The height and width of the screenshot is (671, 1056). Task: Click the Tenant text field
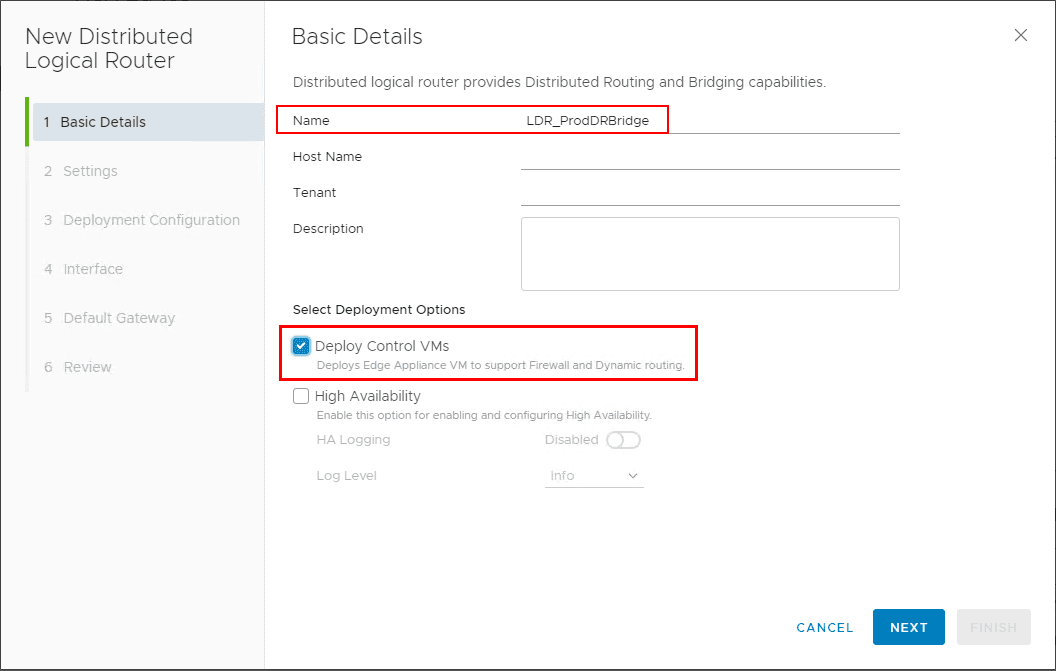tap(710, 193)
